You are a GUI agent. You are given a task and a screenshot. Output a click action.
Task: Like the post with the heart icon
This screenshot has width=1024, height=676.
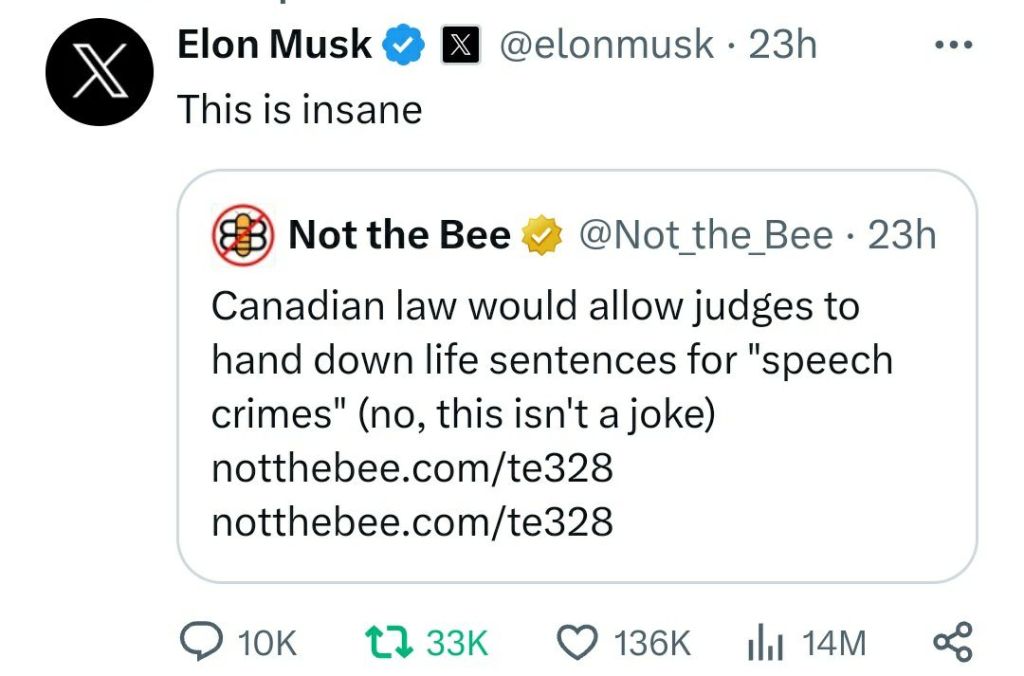pos(575,642)
